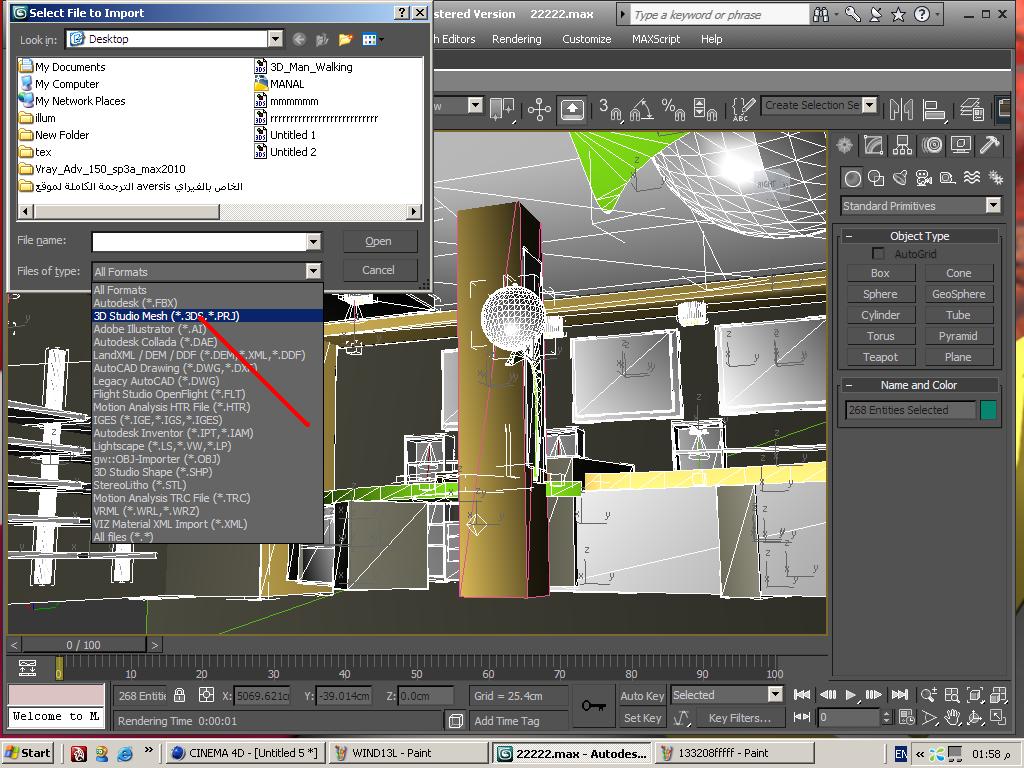The height and width of the screenshot is (768, 1024).
Task: Open the Utilities hammer tab
Action: click(x=990, y=145)
